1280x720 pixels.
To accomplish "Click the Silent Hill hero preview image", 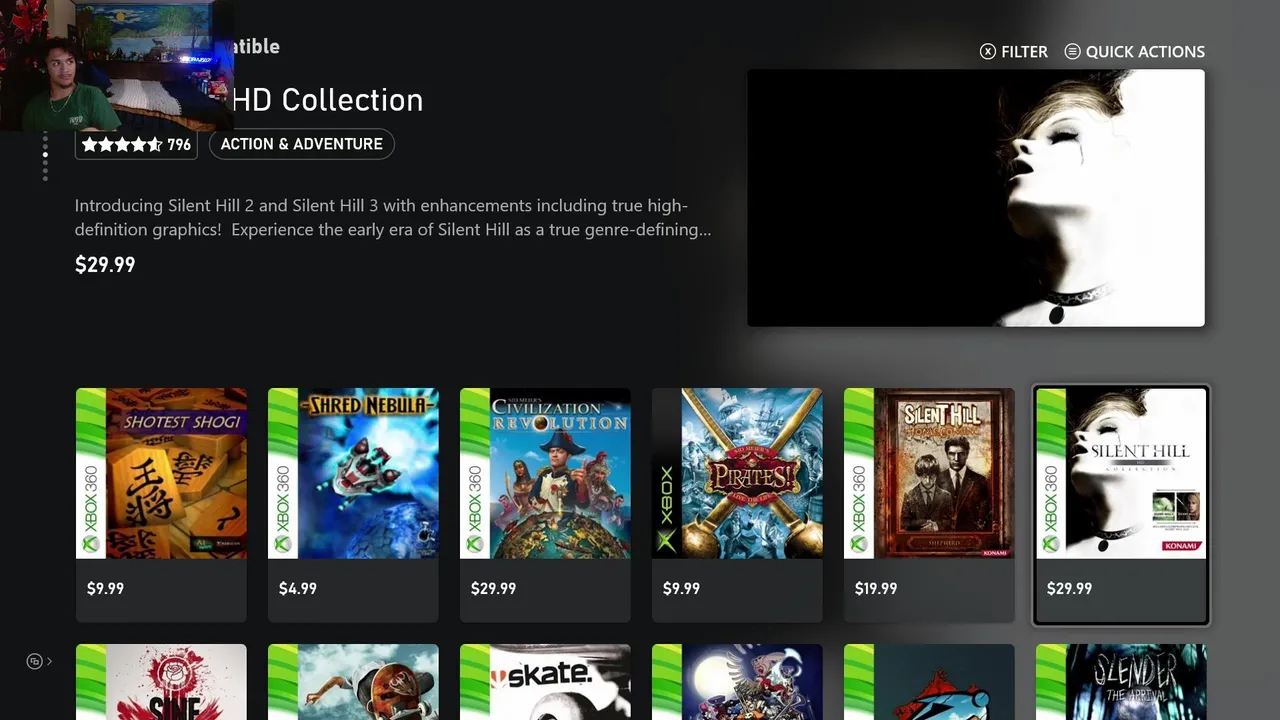I will [976, 198].
